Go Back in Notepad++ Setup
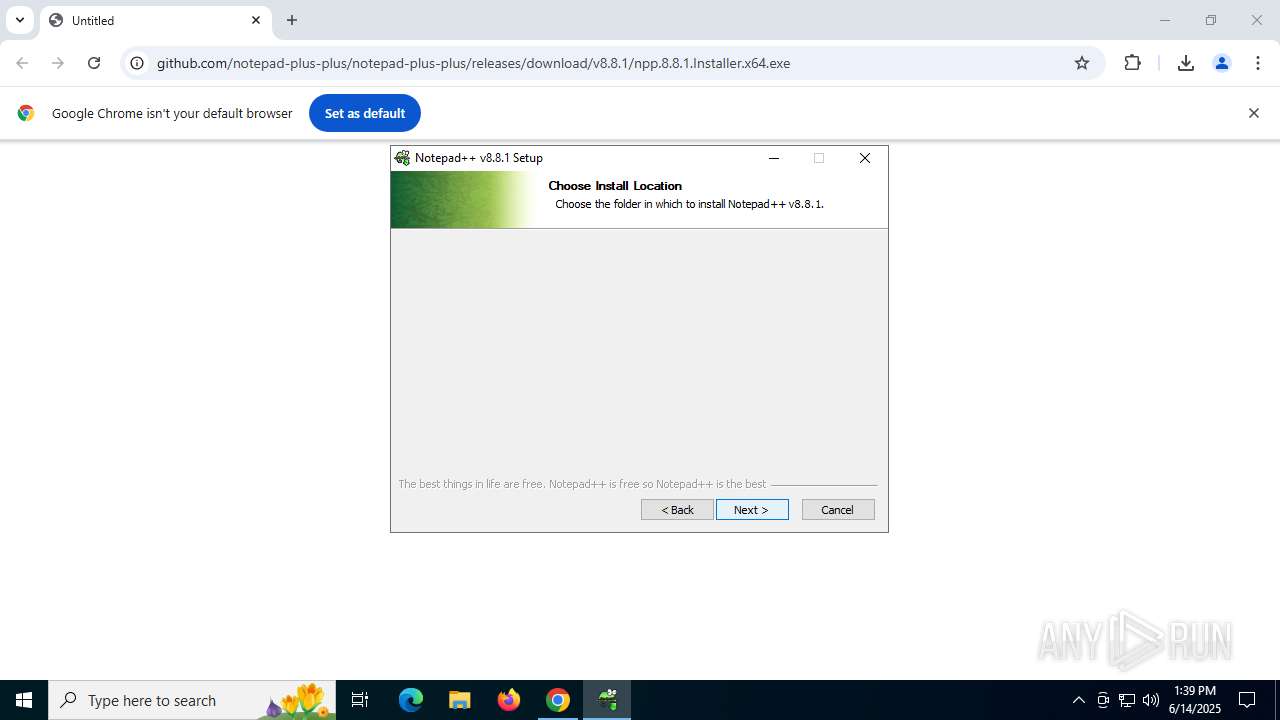 tap(677, 510)
